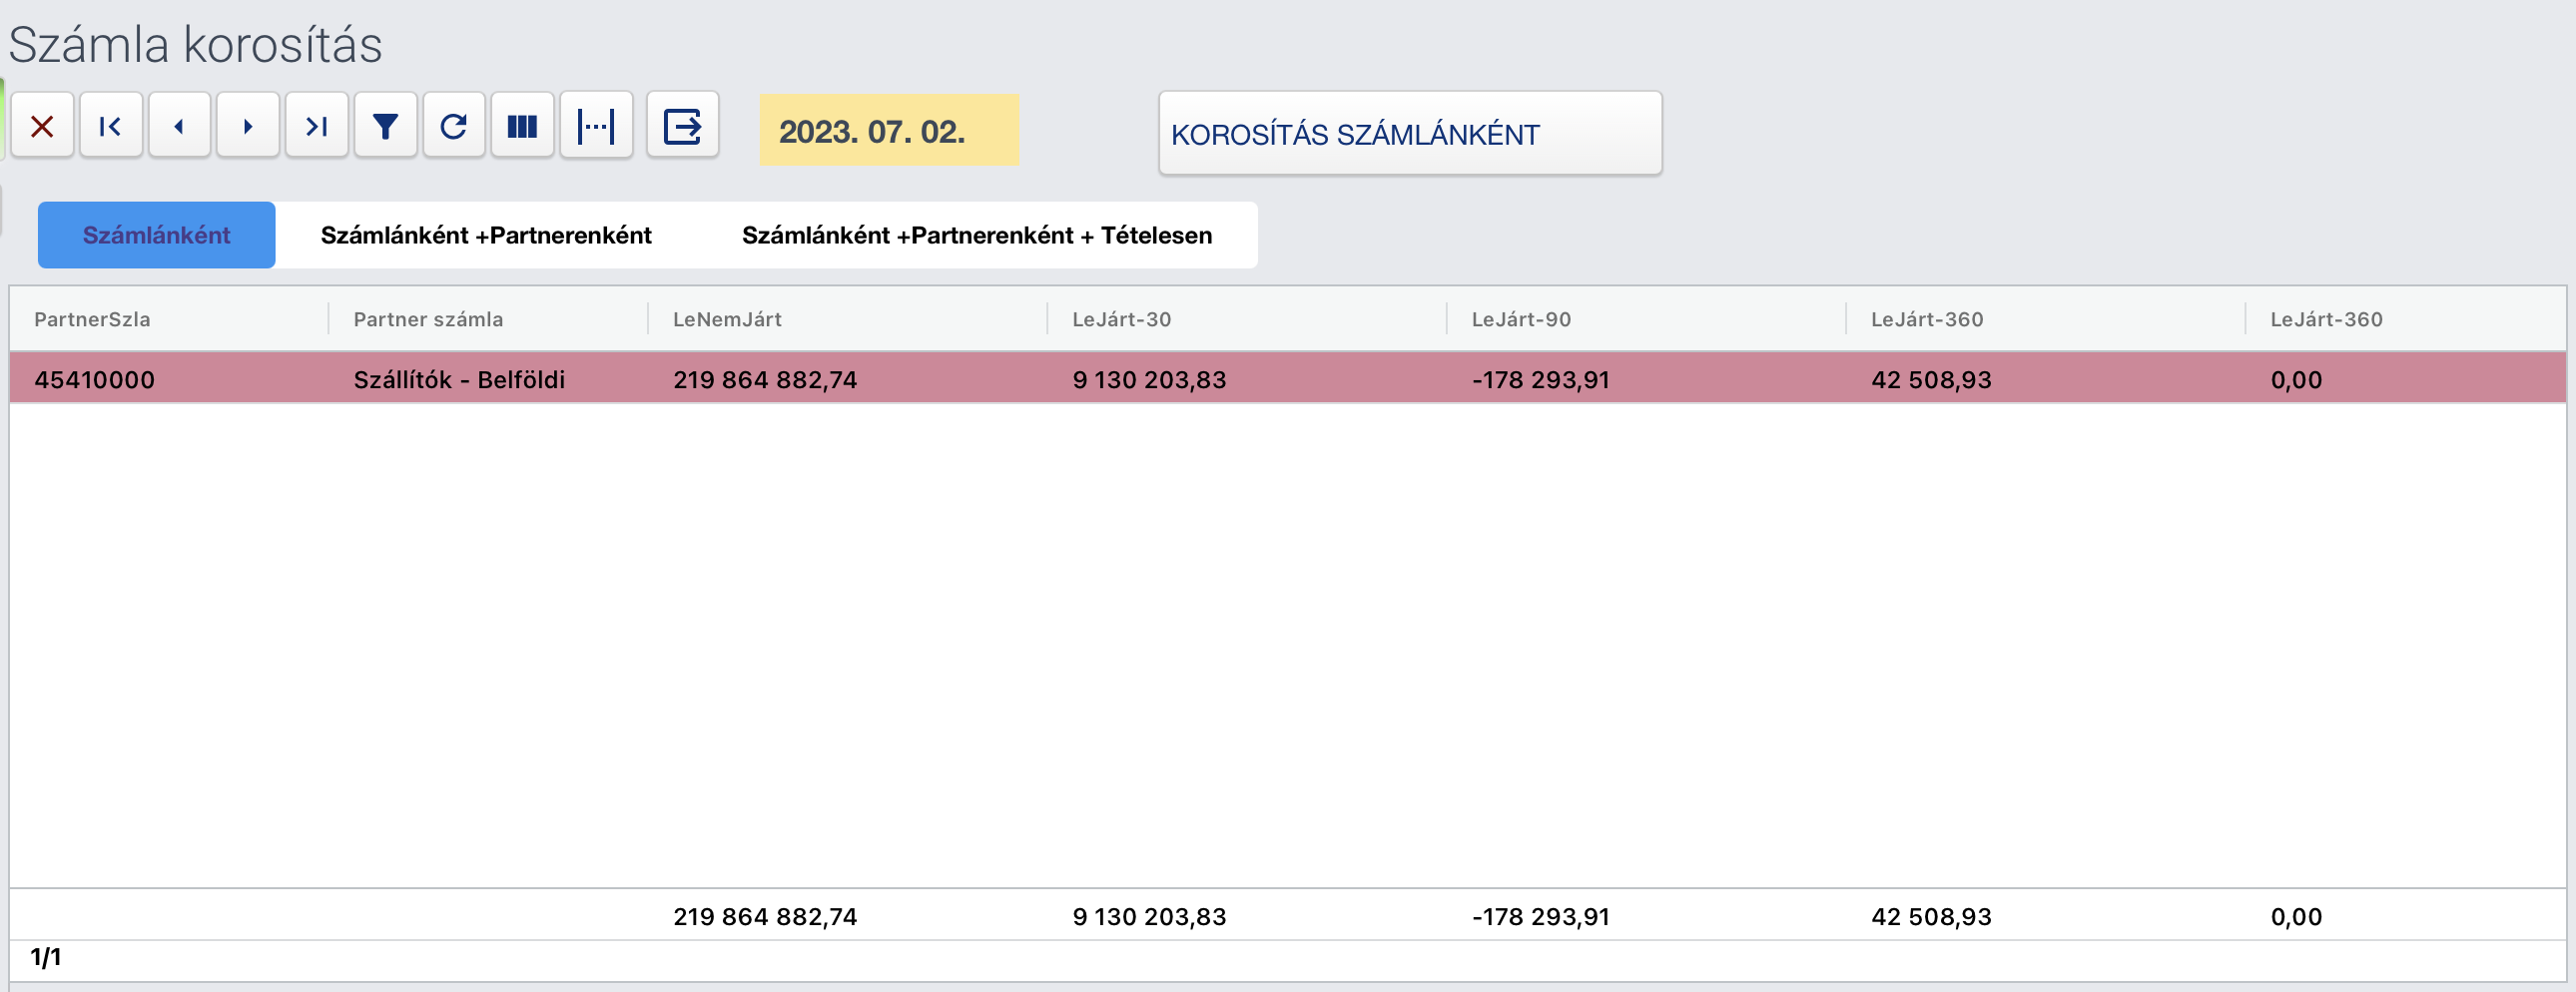Go to the next record
2576x992 pixels.
point(248,126)
